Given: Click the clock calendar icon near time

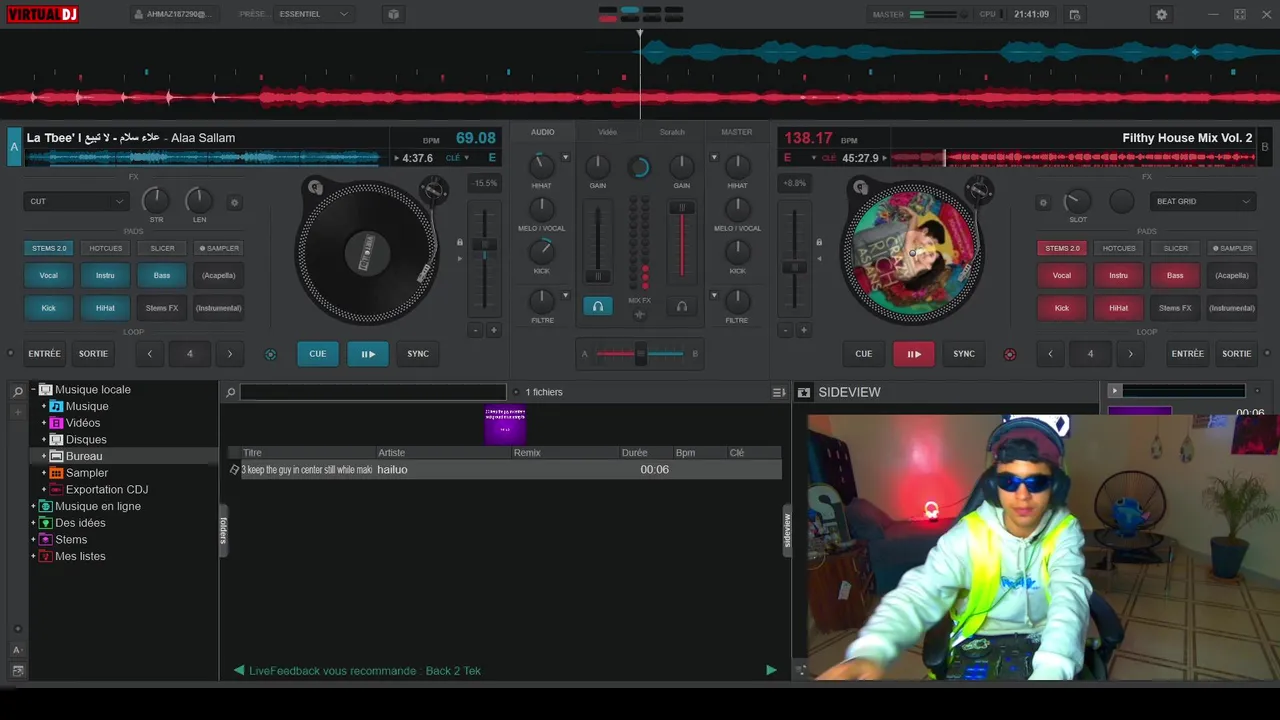Looking at the screenshot, I should (1075, 14).
